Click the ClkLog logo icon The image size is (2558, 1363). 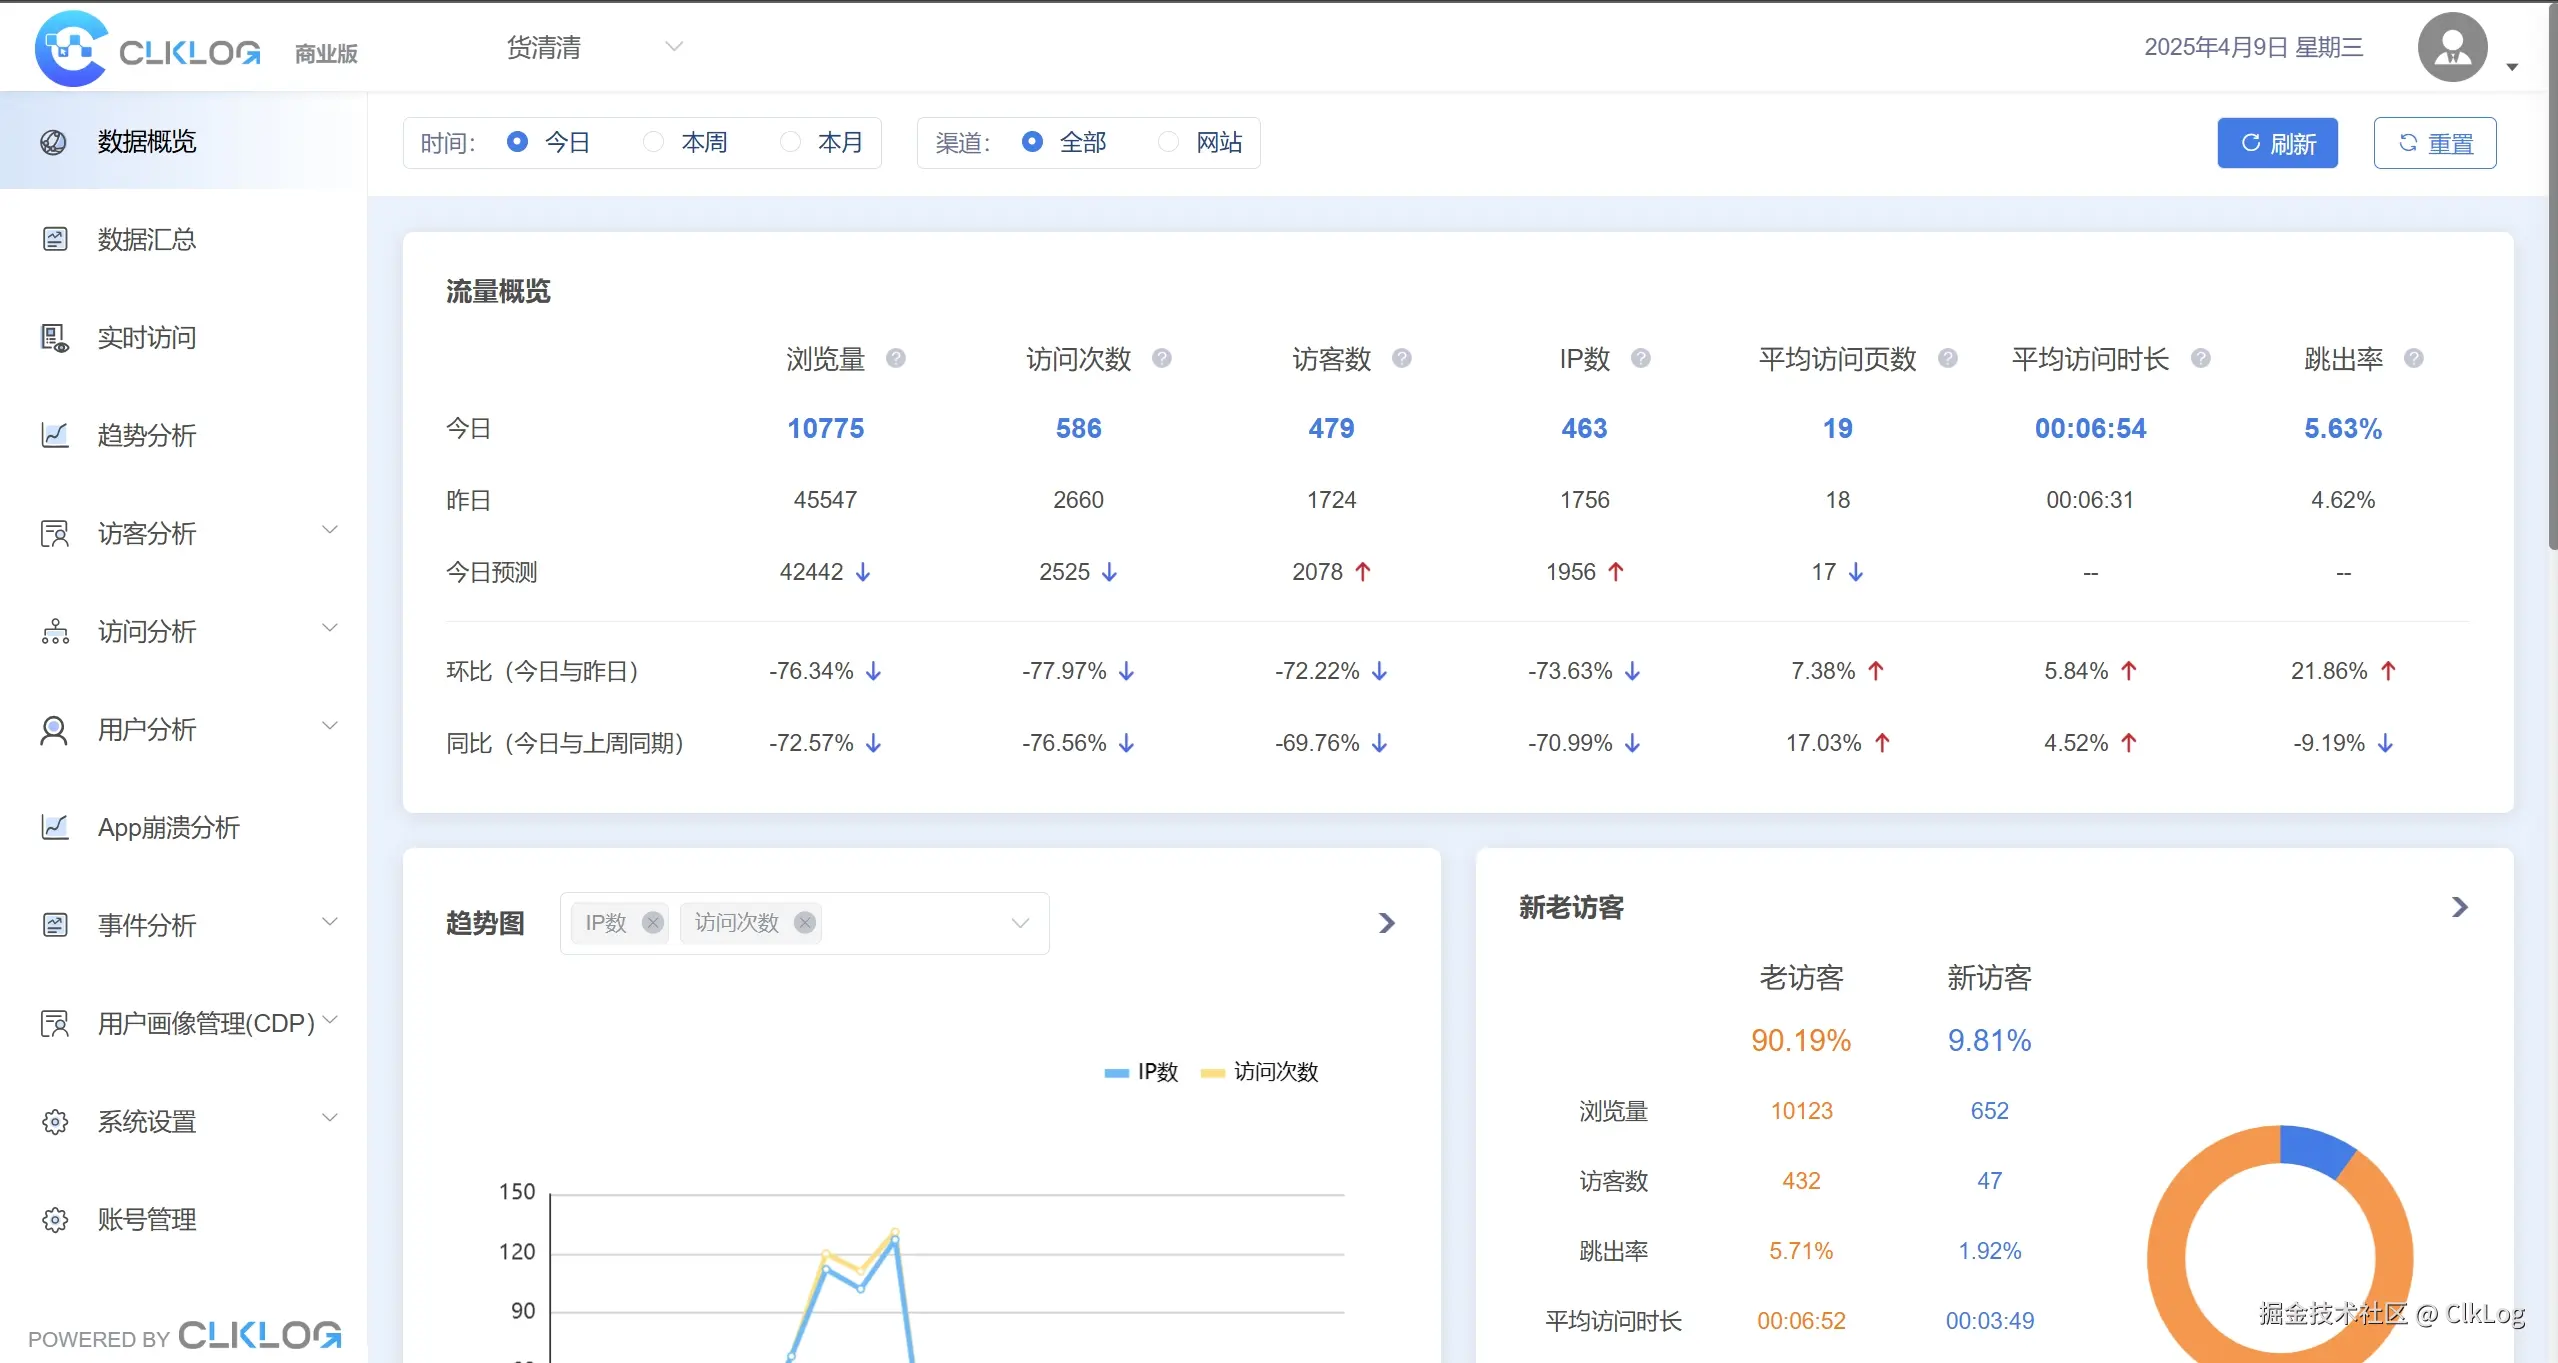pyautogui.click(x=70, y=48)
